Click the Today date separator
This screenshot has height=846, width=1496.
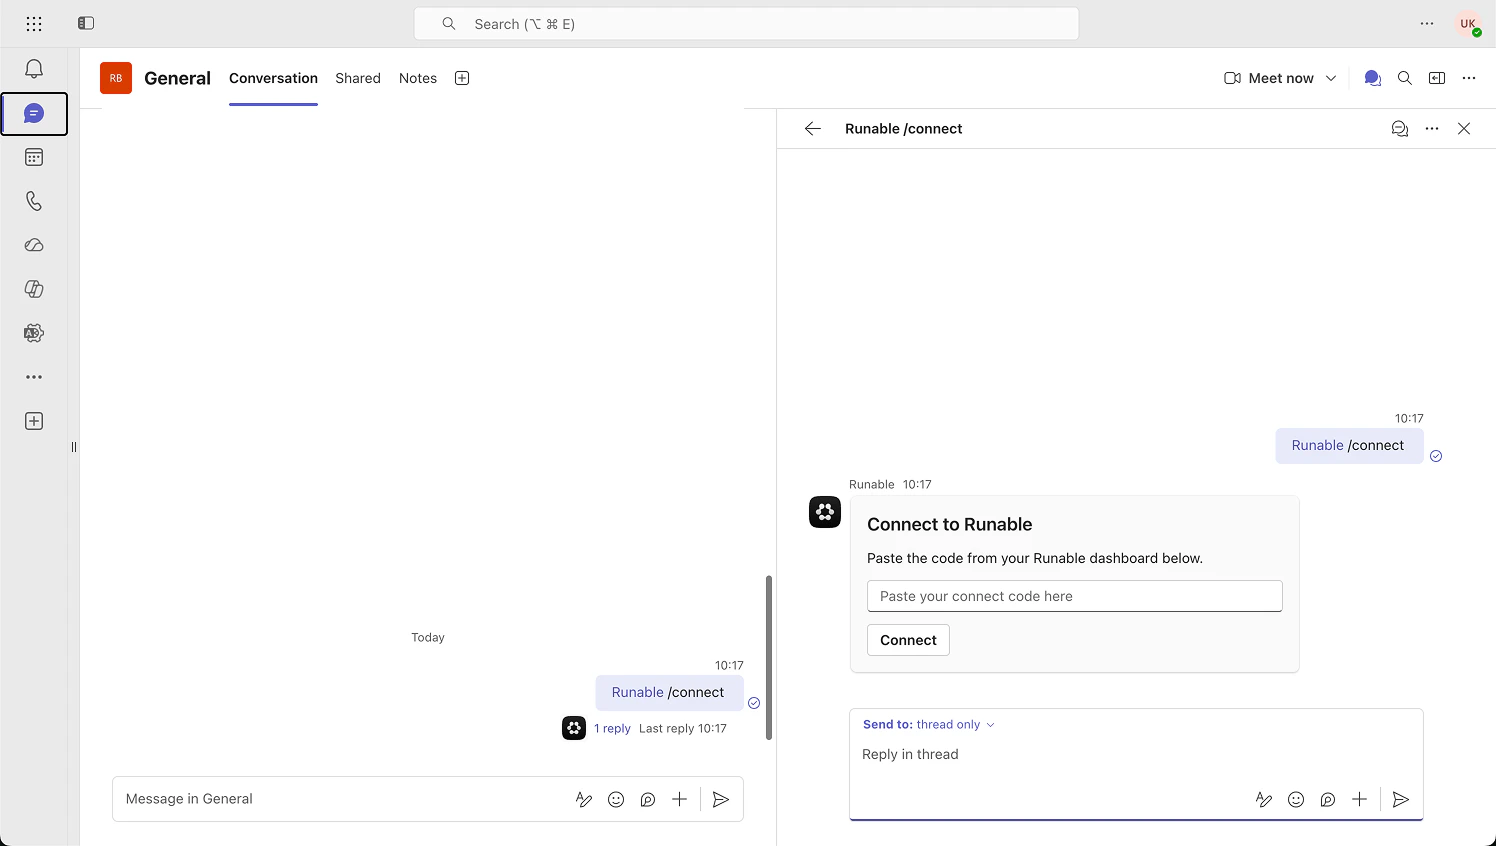tap(428, 637)
